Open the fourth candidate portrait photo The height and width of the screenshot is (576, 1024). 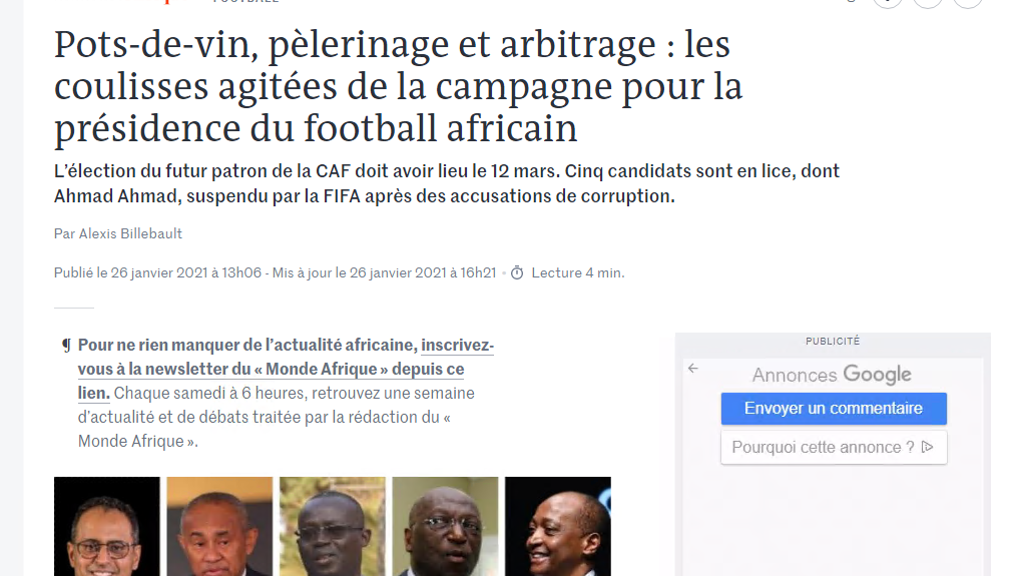[x=445, y=526]
